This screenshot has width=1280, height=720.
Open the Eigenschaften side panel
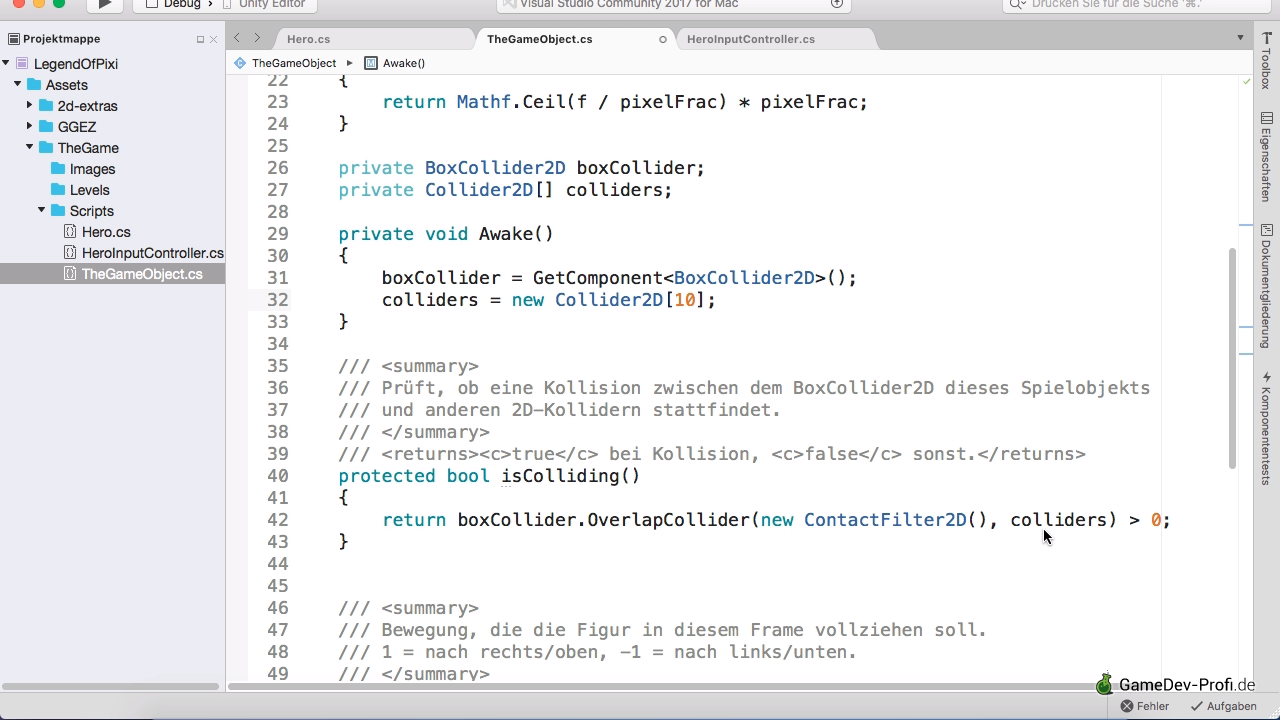(x=1266, y=156)
